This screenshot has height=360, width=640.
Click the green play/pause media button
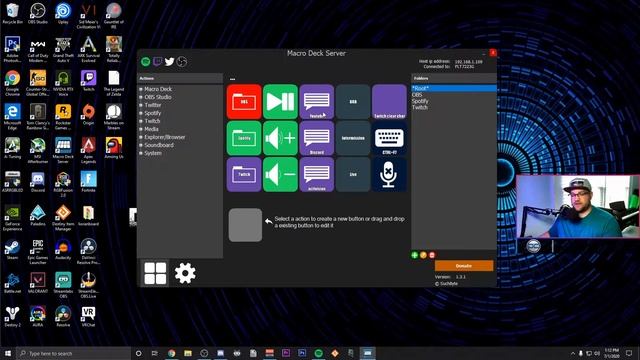(280, 102)
